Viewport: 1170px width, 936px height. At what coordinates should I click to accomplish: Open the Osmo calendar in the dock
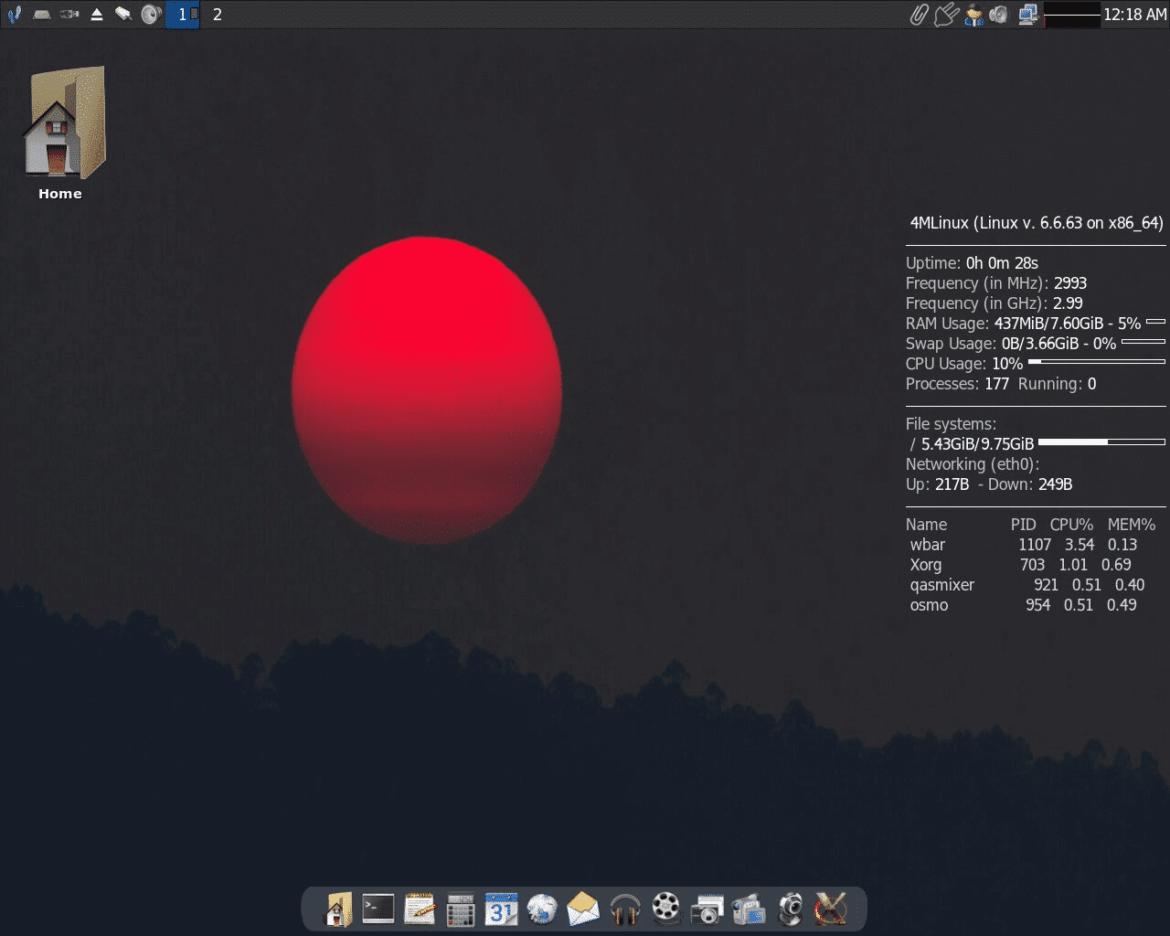point(501,909)
